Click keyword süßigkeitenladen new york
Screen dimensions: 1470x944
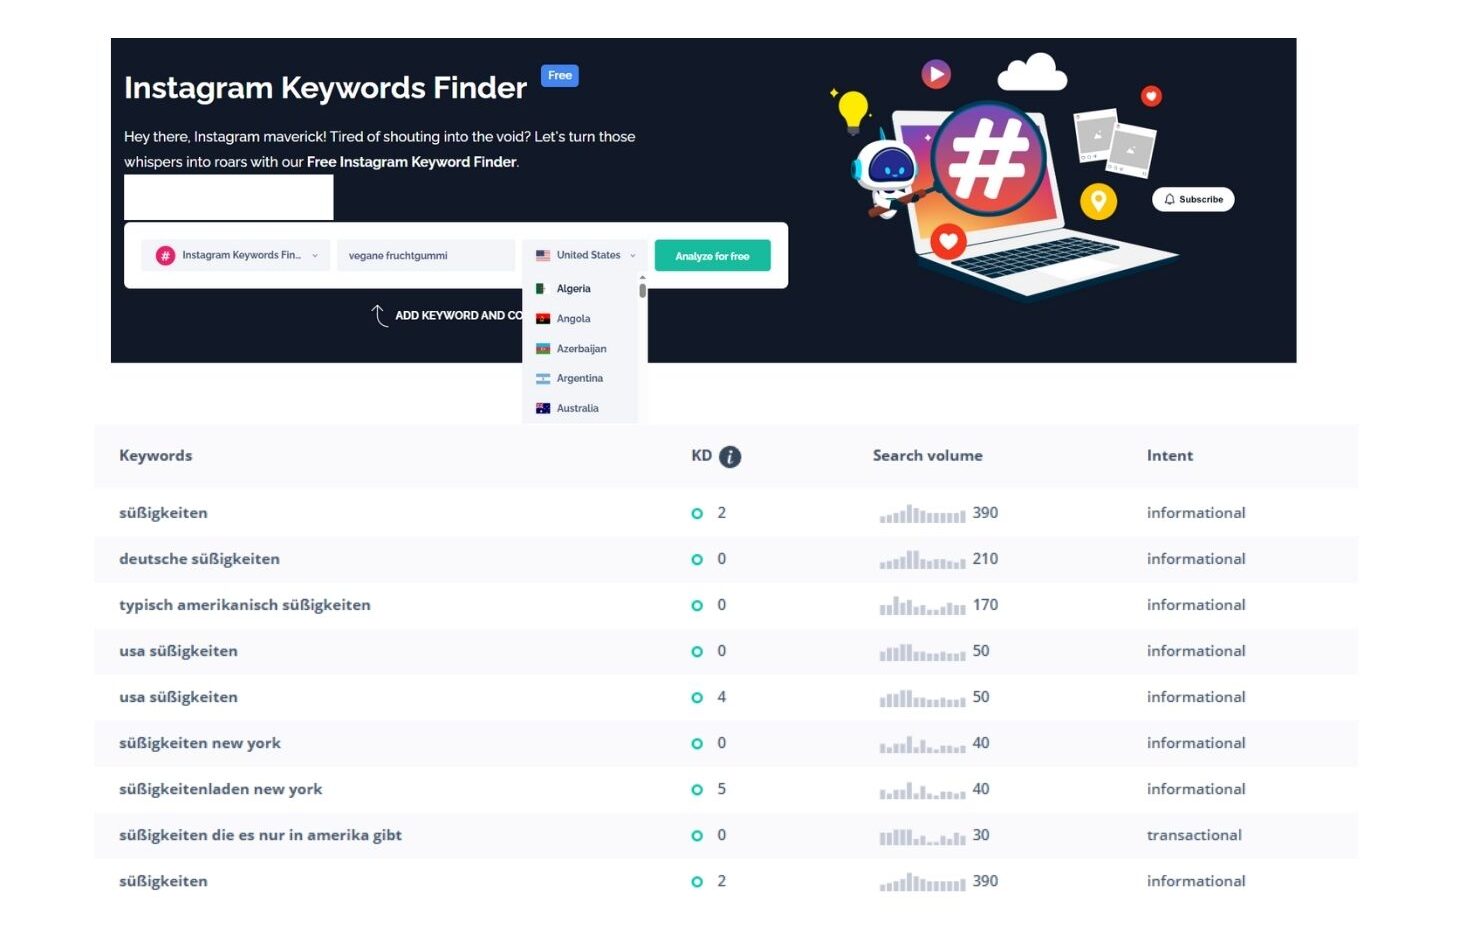(221, 790)
